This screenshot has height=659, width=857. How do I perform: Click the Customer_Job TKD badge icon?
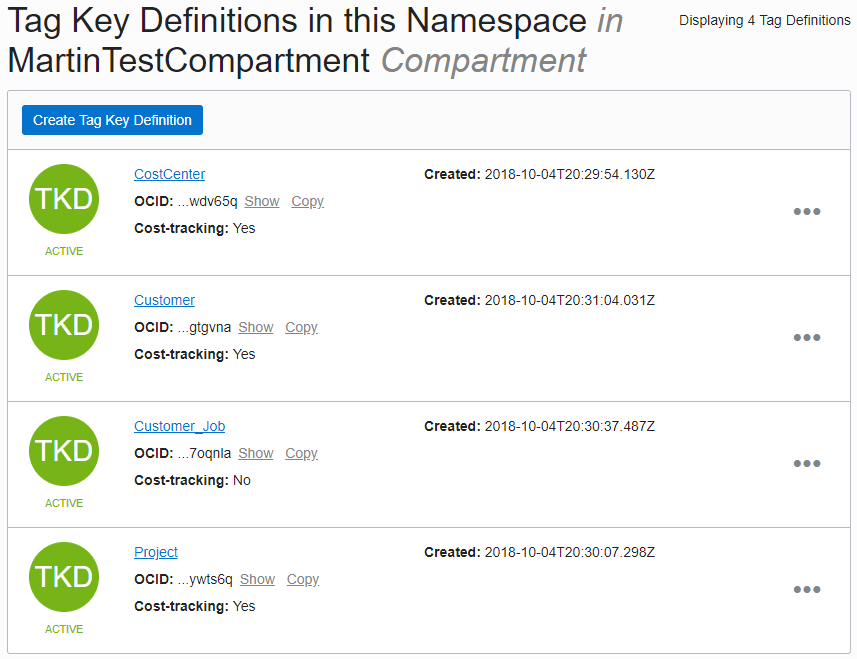pos(64,451)
